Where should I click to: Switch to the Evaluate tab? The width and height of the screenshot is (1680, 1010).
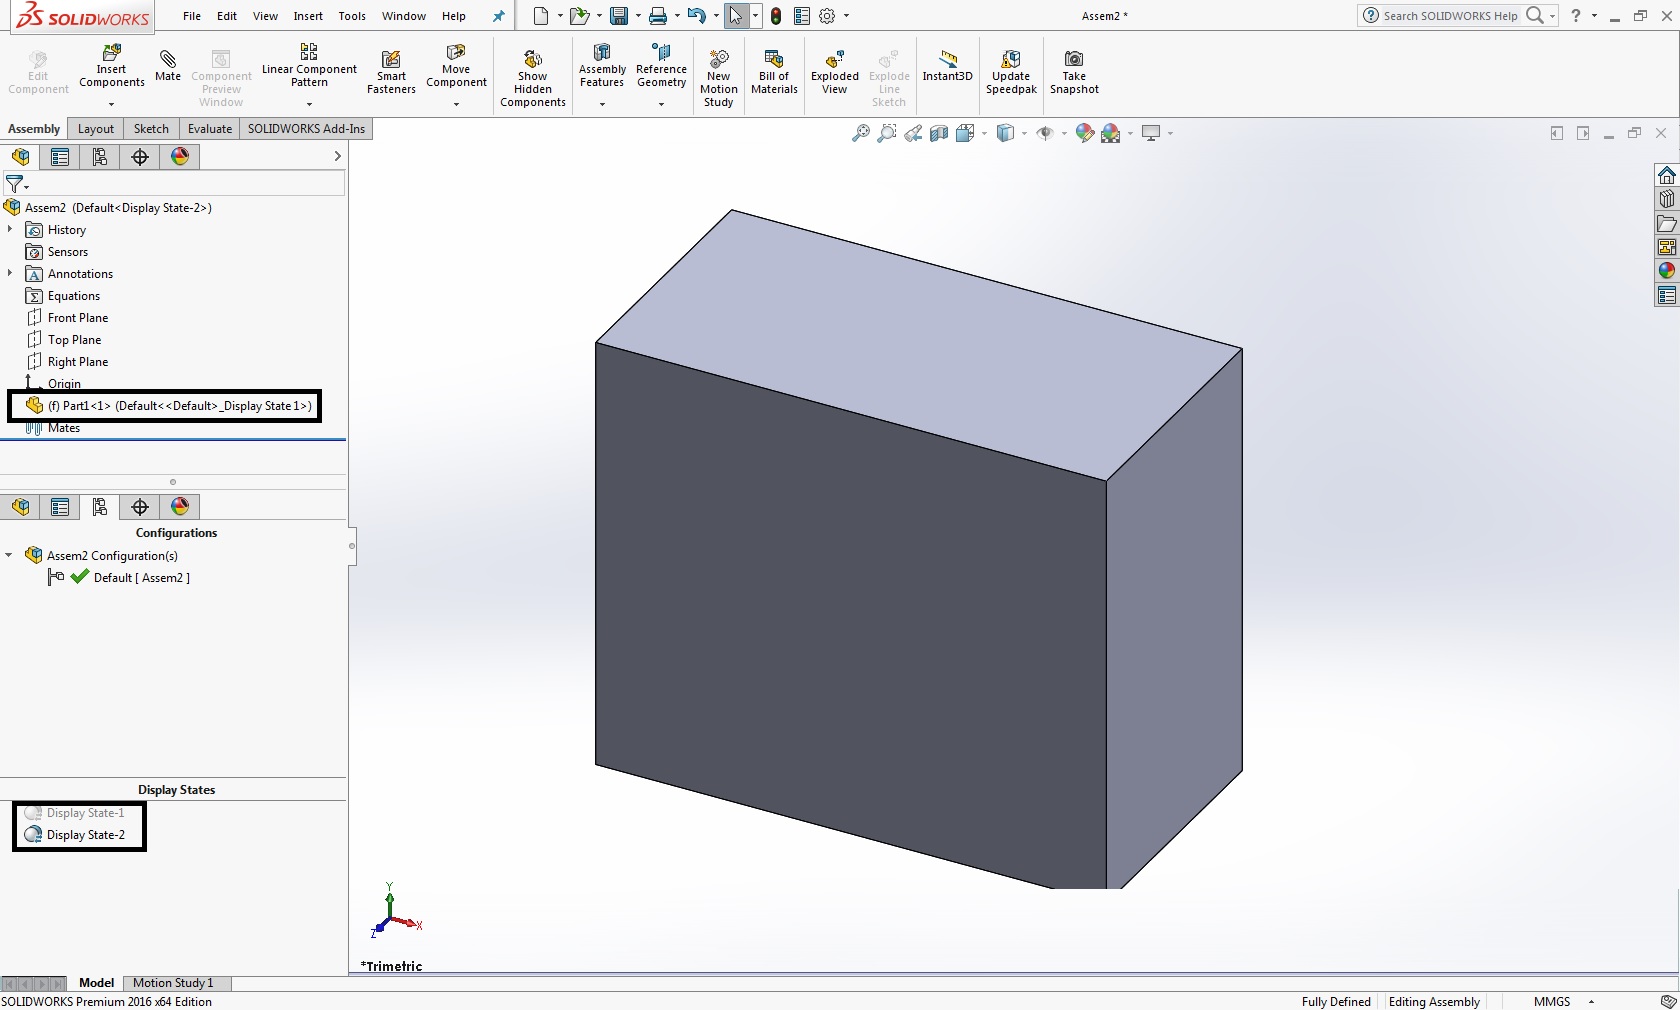tap(210, 129)
